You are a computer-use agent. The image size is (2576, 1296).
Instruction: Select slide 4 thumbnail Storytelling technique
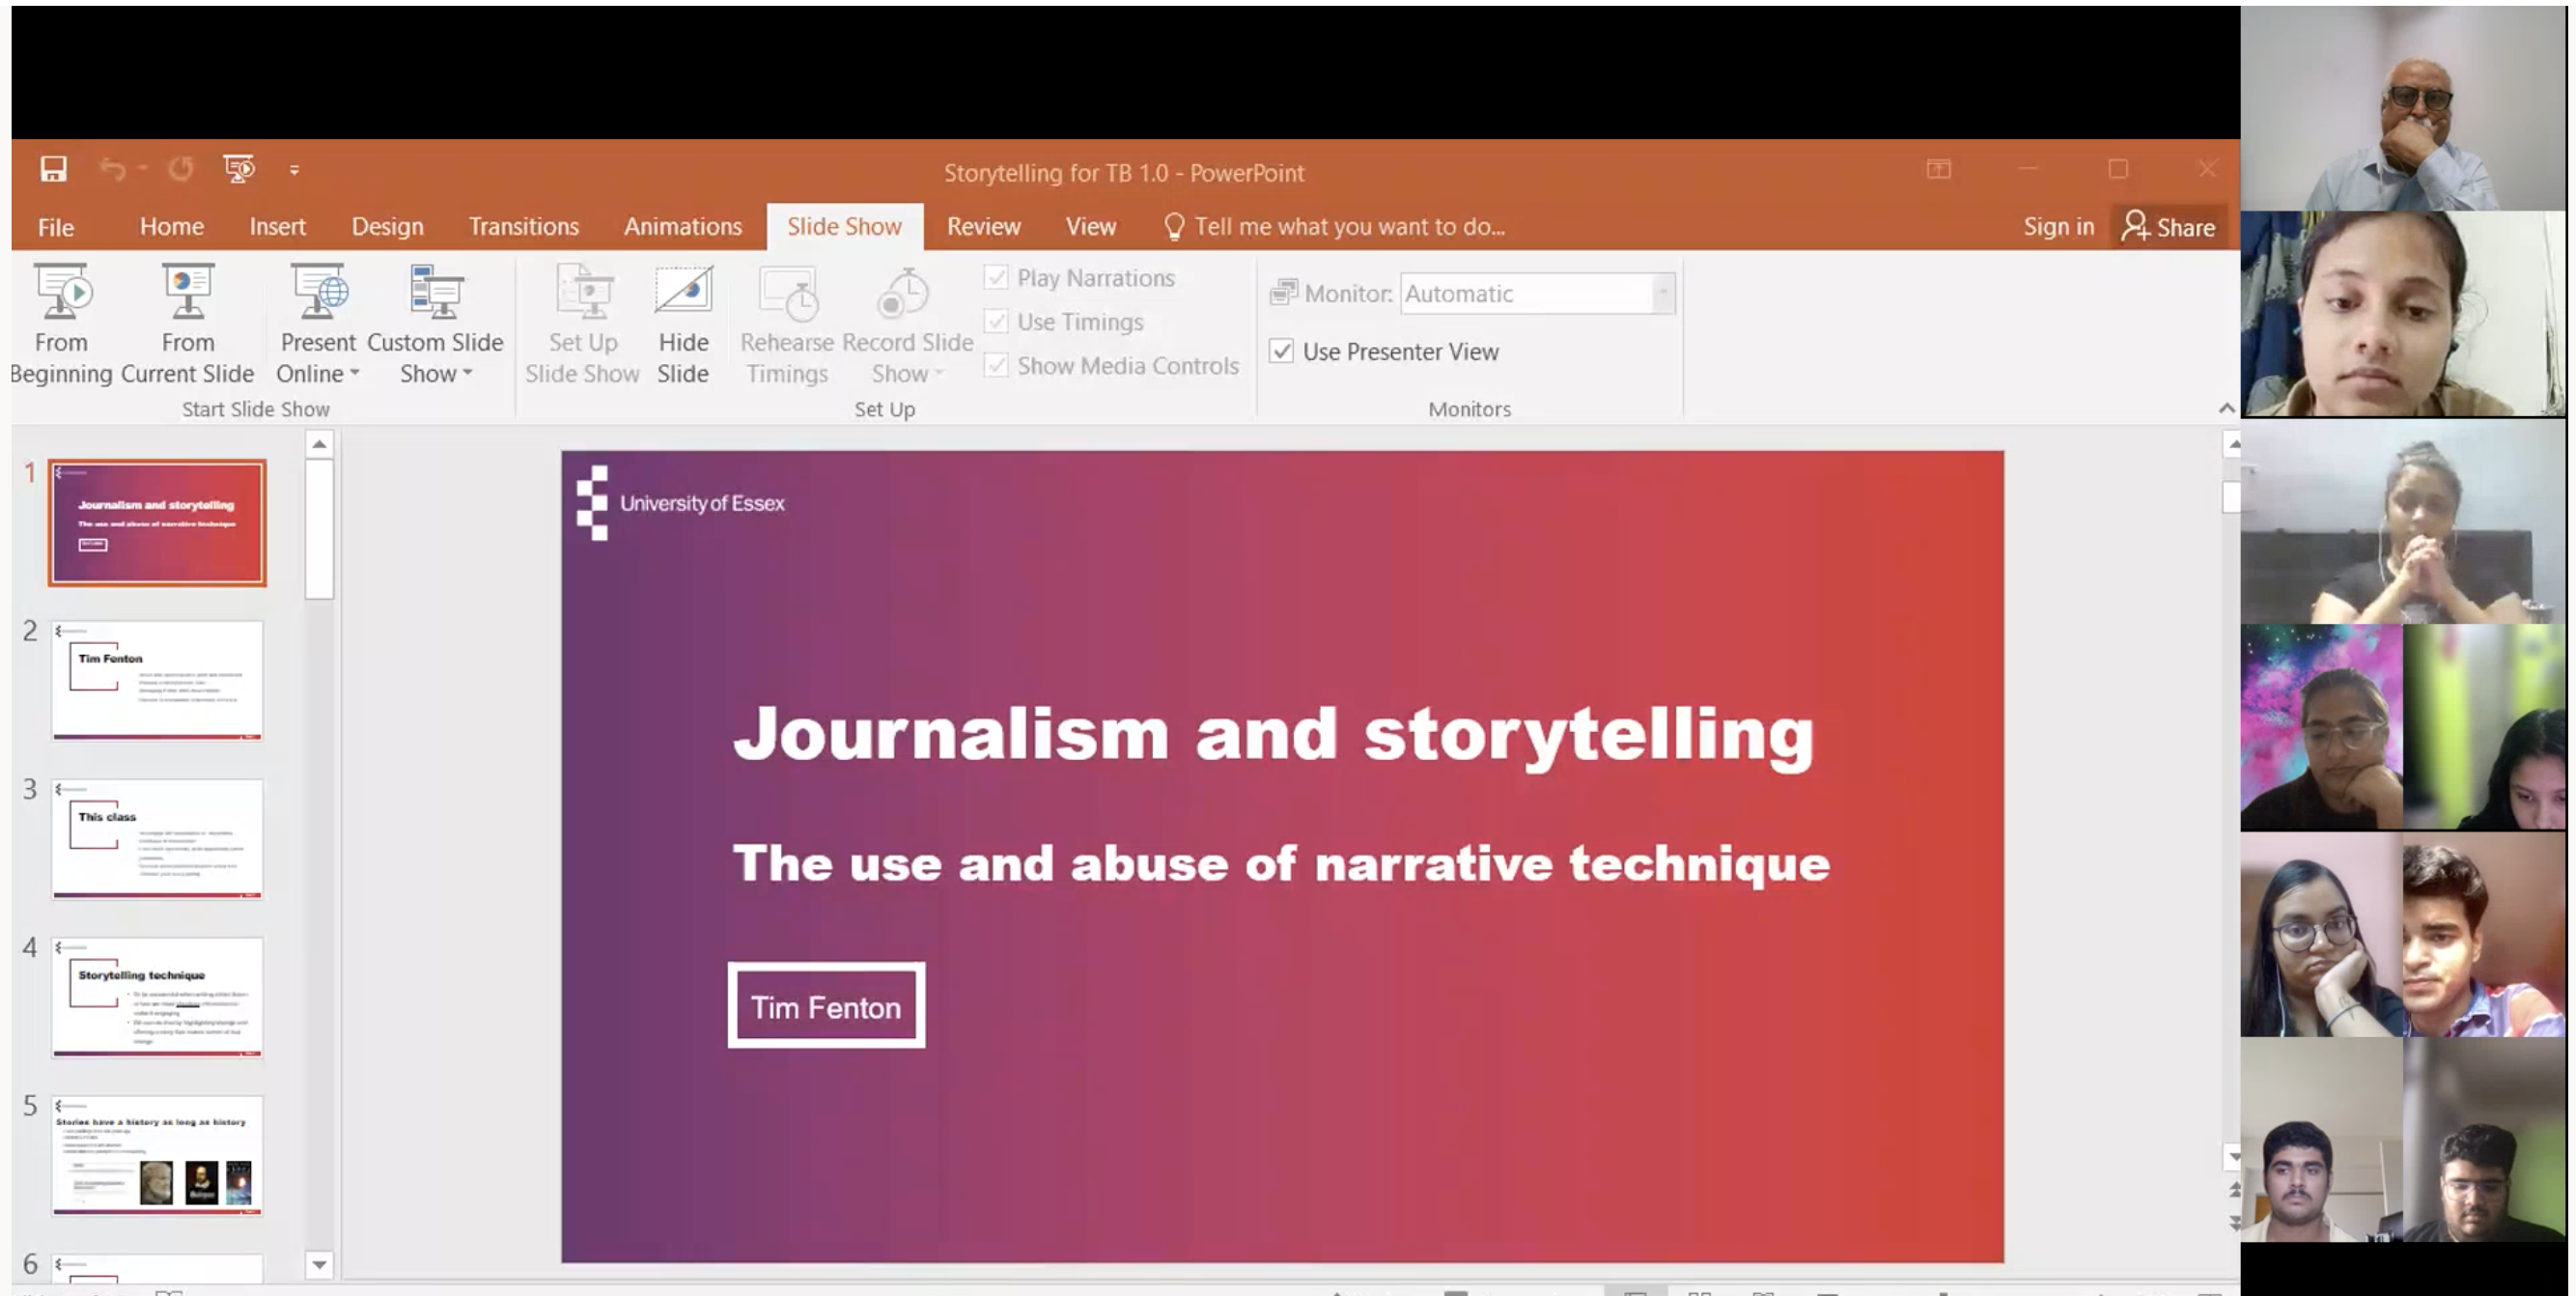pyautogui.click(x=157, y=997)
